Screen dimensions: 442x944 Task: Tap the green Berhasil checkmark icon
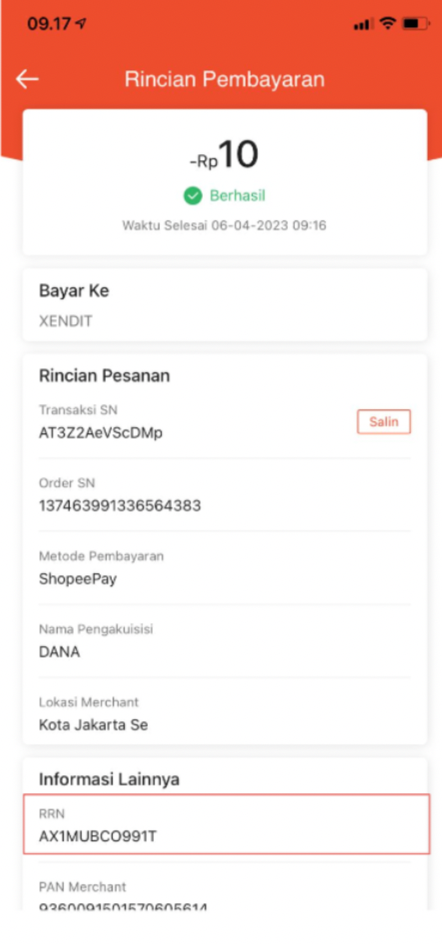pyautogui.click(x=193, y=196)
